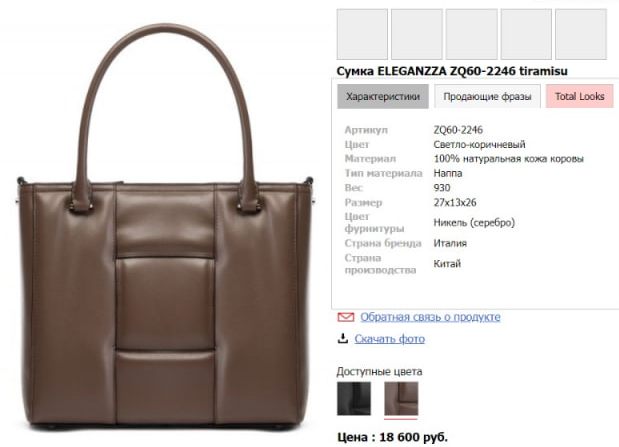Select the brown tiramisu color swatch
This screenshot has width=619, height=447.
click(x=401, y=398)
